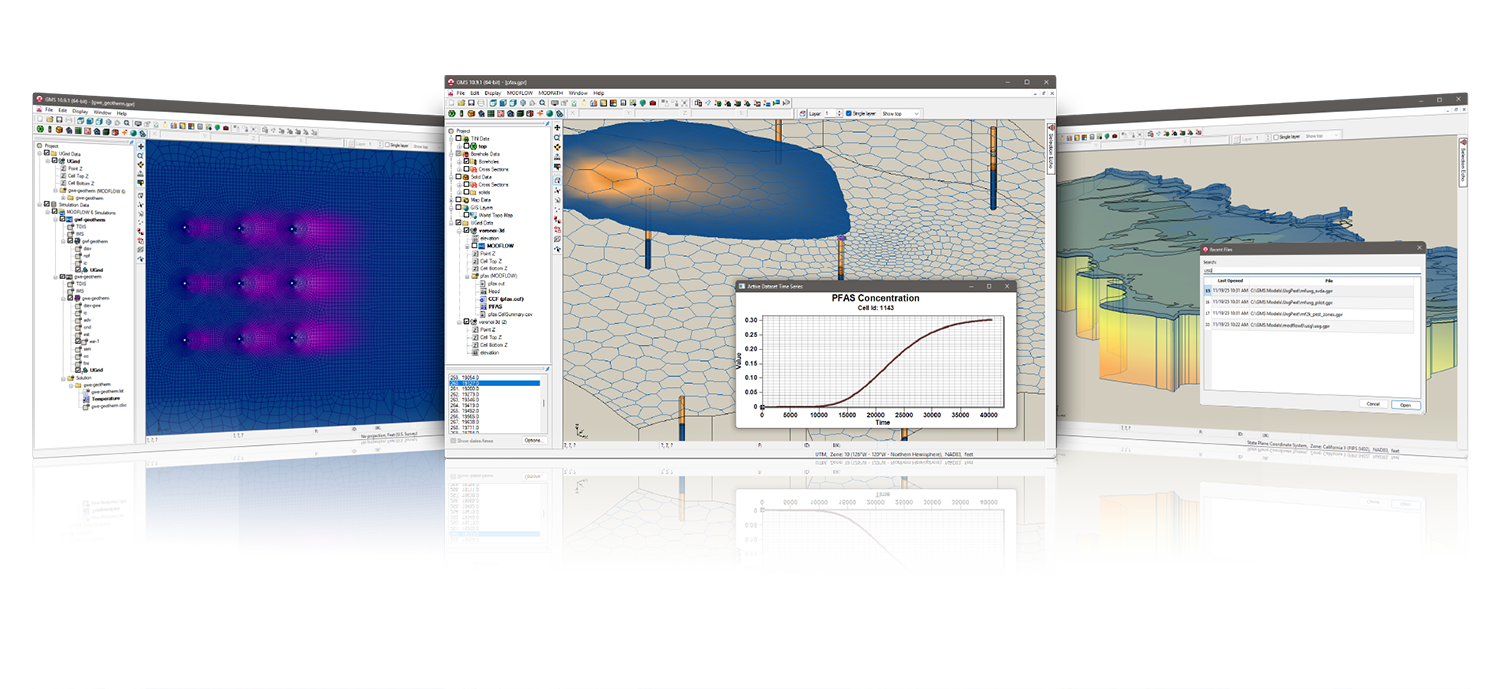Image resolution: width=1500 pixels, height=689 pixels.
Task: Toggle MODFLOW checkbox under voronoi-3d
Action: point(474,246)
